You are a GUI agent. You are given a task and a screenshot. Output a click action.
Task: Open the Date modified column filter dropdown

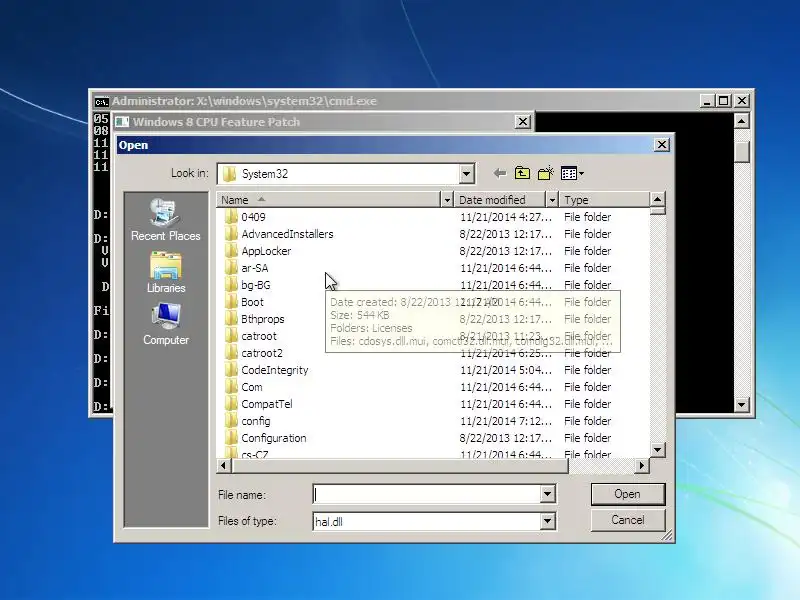(552, 199)
